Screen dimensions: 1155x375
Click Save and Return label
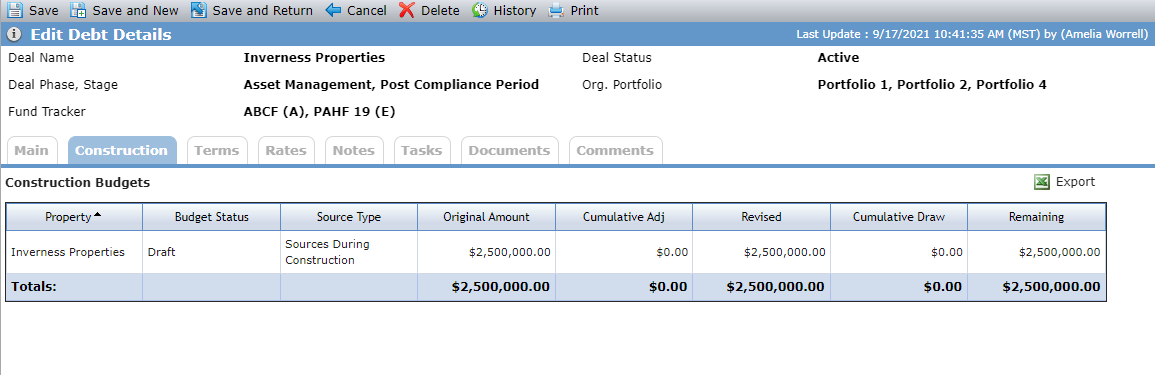tap(263, 11)
